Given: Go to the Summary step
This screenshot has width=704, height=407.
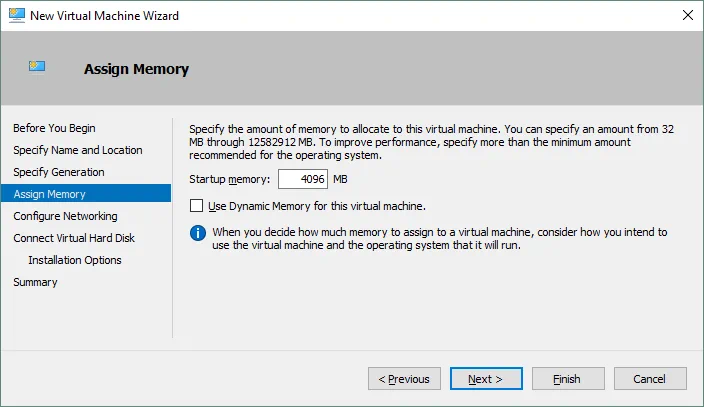Looking at the screenshot, I should pyautogui.click(x=35, y=282).
